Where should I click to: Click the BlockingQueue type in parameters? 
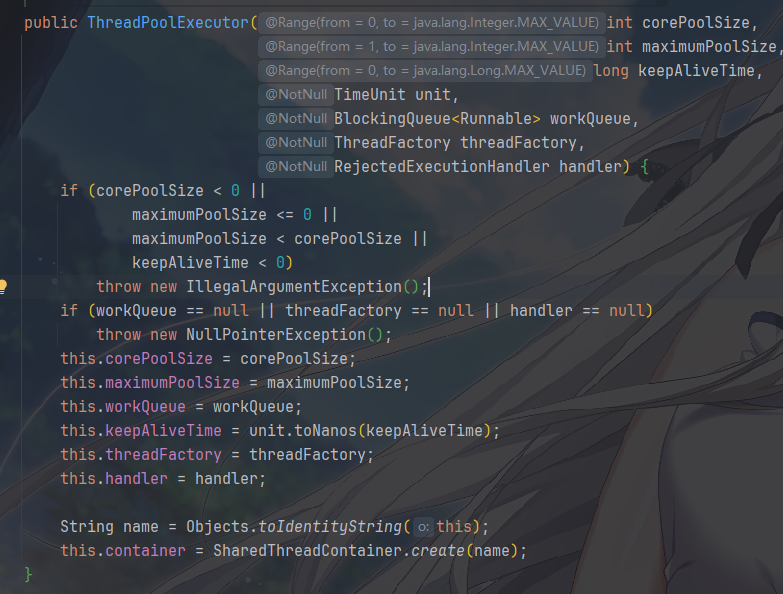392,118
